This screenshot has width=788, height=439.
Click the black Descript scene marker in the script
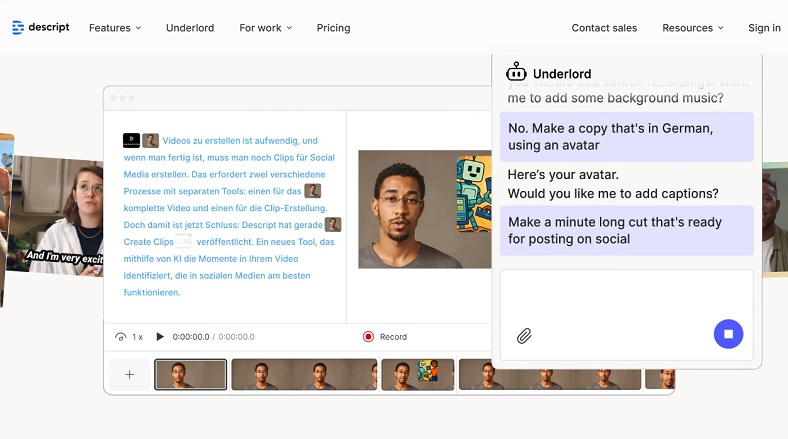coord(131,141)
